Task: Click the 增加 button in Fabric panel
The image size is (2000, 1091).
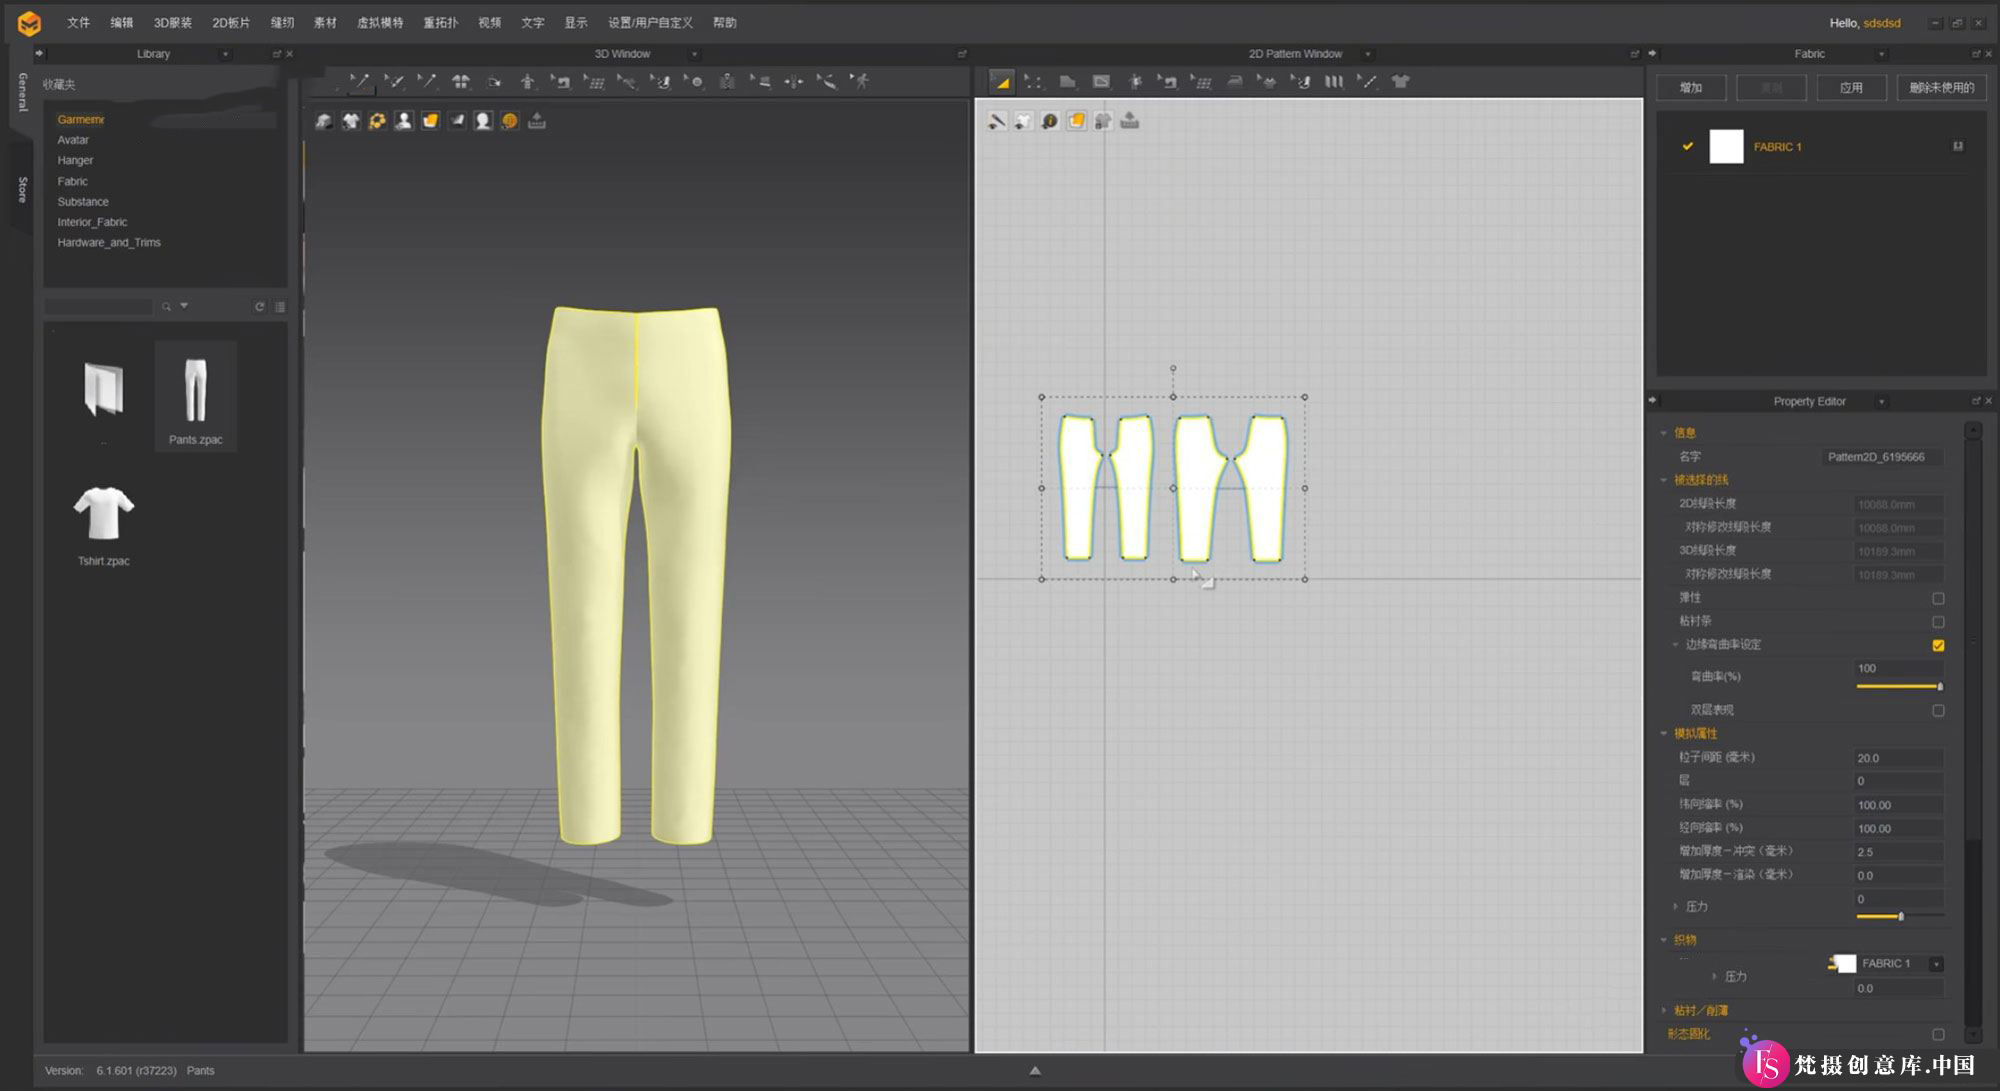Action: pyautogui.click(x=1691, y=88)
